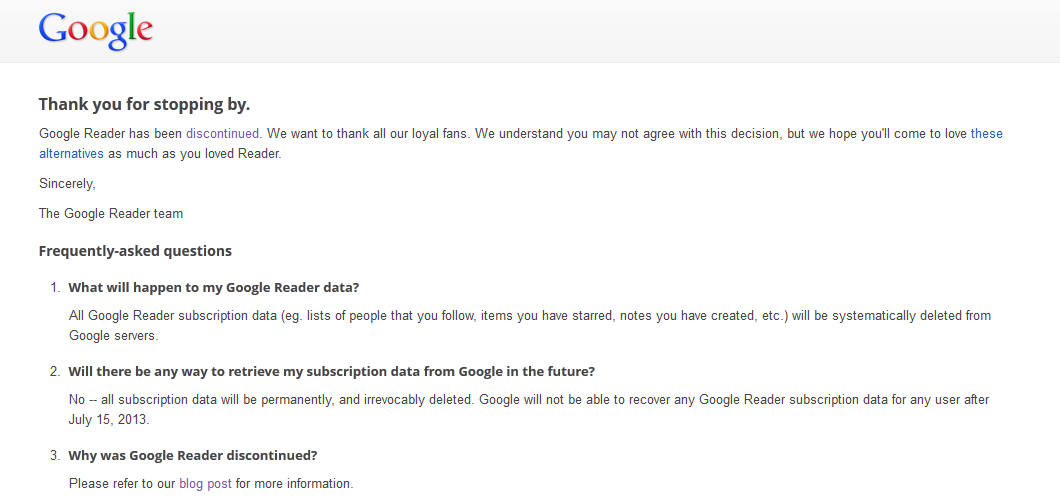Click 'Please refer to our' answer text

pos(122,483)
